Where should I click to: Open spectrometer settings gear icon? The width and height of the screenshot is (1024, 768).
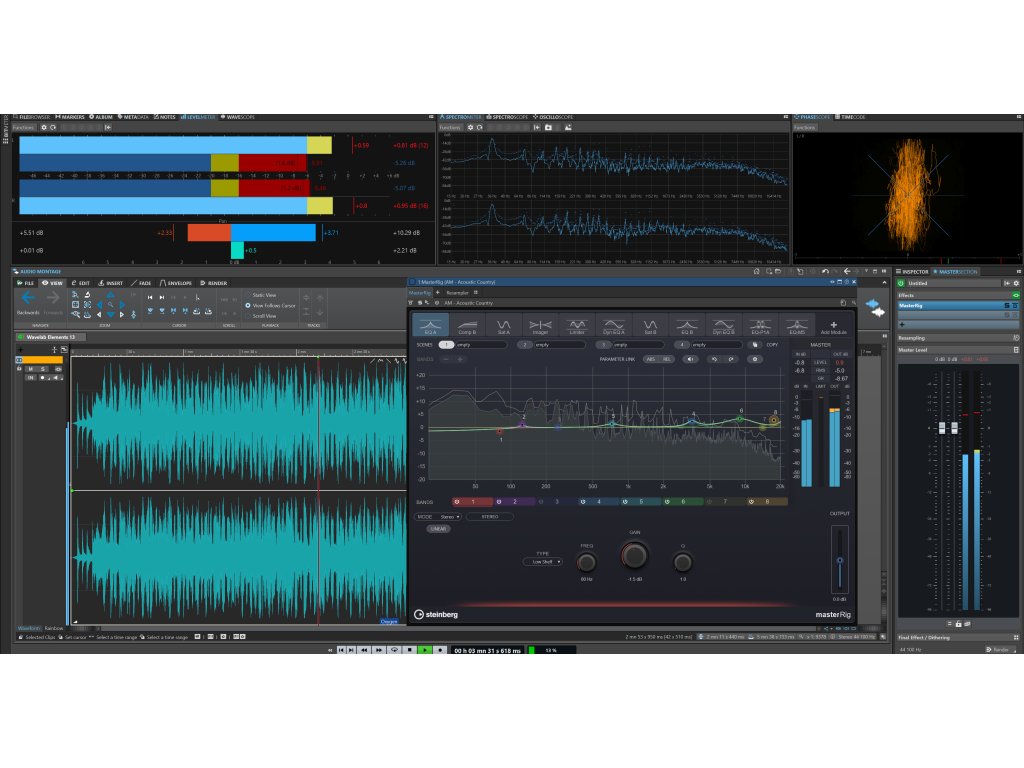[x=470, y=127]
